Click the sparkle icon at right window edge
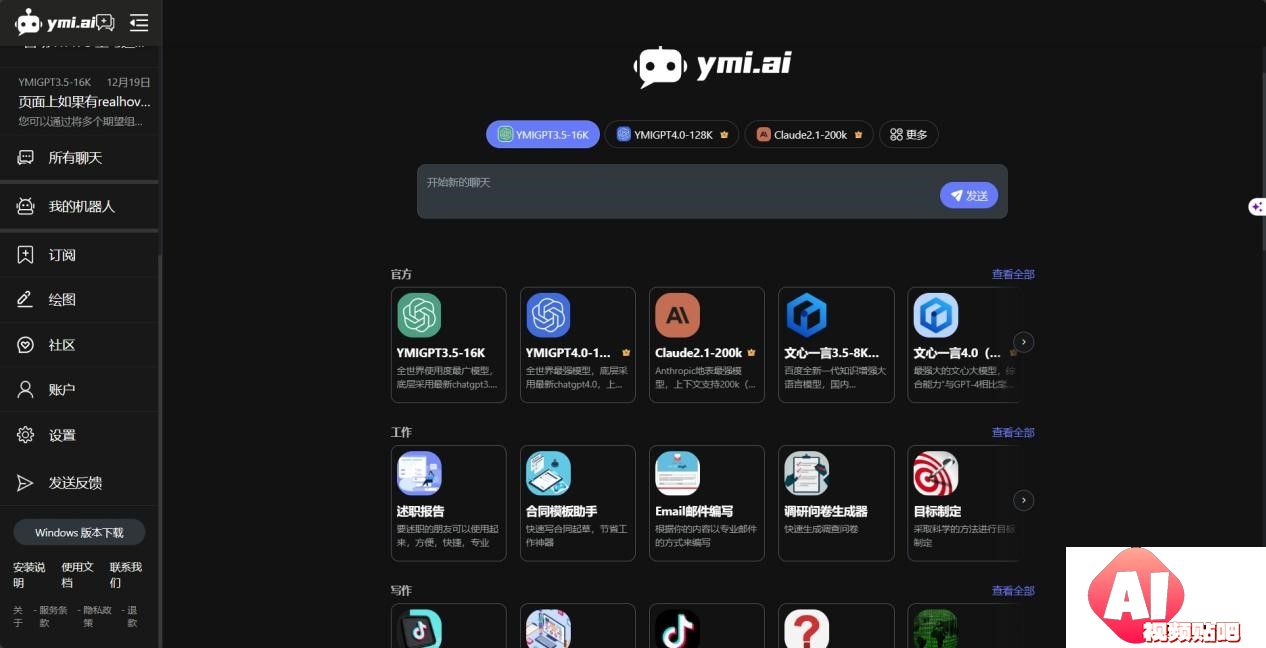Screen dimensions: 1266x648 pyautogui.click(x=1256, y=207)
